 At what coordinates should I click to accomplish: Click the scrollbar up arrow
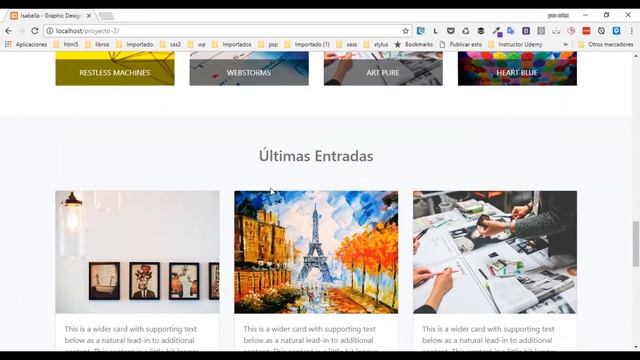(636, 56)
